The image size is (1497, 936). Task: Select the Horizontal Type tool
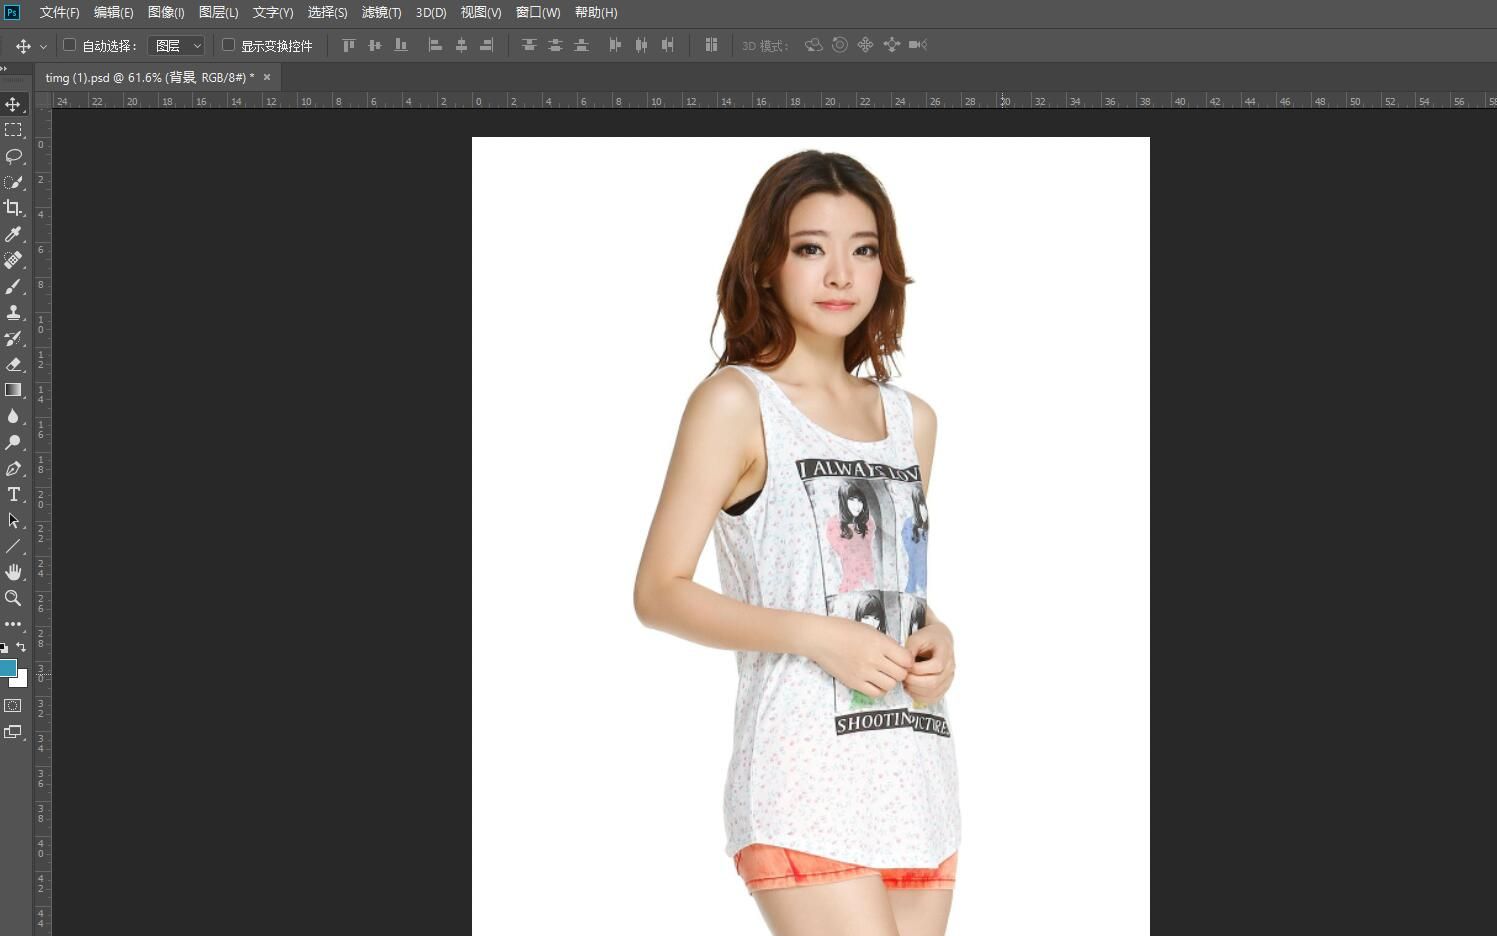point(14,494)
